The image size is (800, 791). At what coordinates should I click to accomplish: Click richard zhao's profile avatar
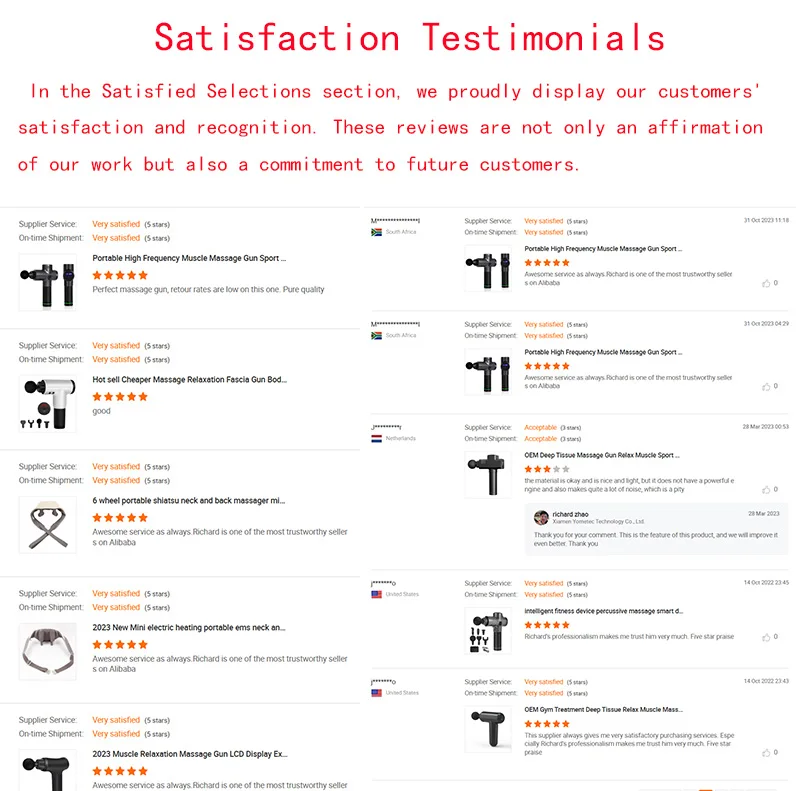click(x=541, y=517)
